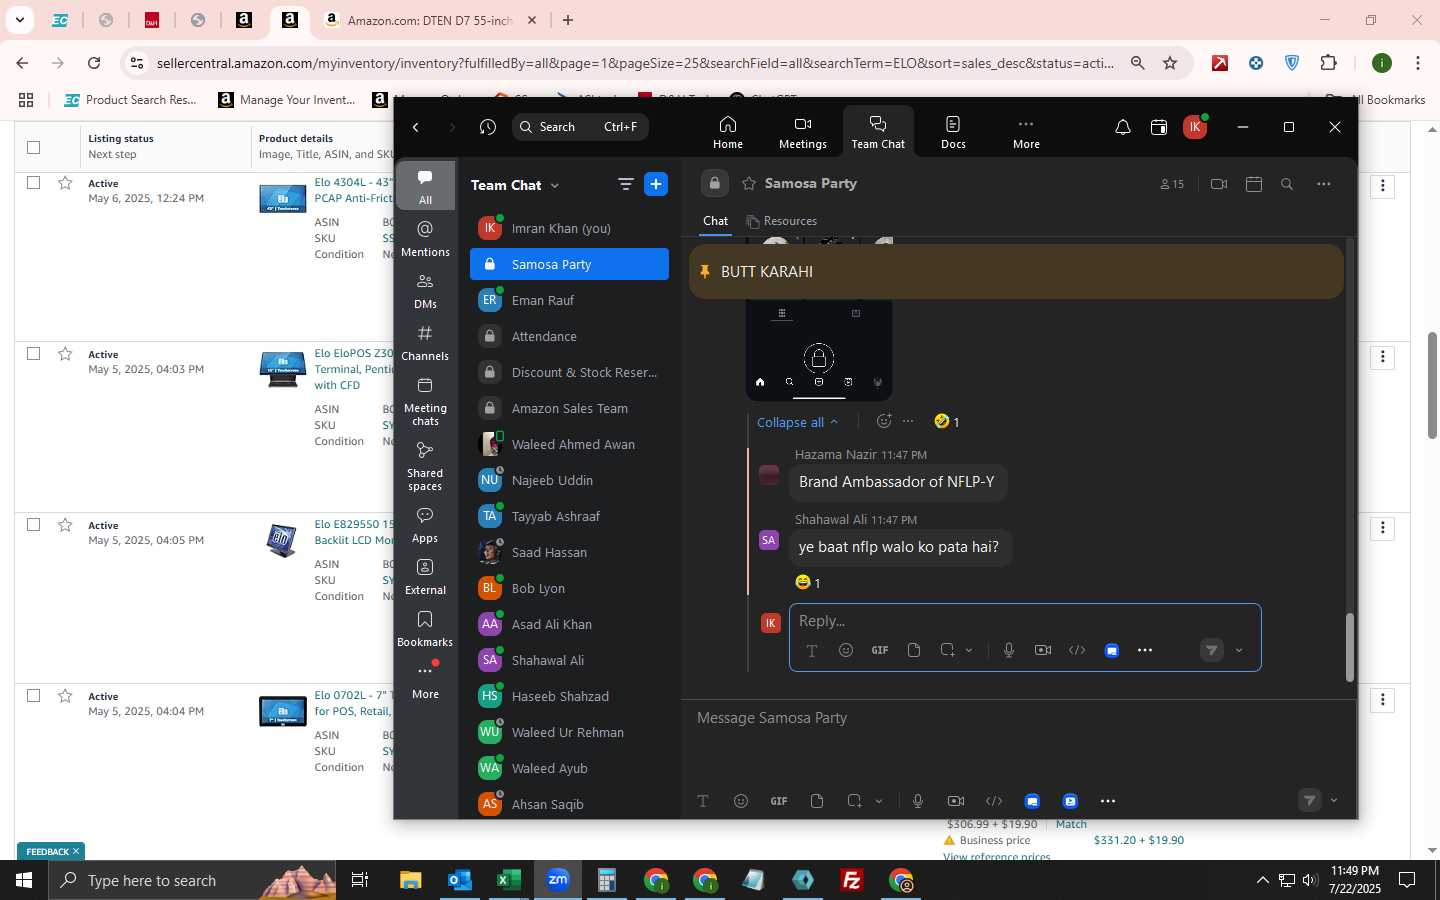Expand screenshot options arrow in main message box
Image resolution: width=1440 pixels, height=900 pixels.
[x=879, y=801]
